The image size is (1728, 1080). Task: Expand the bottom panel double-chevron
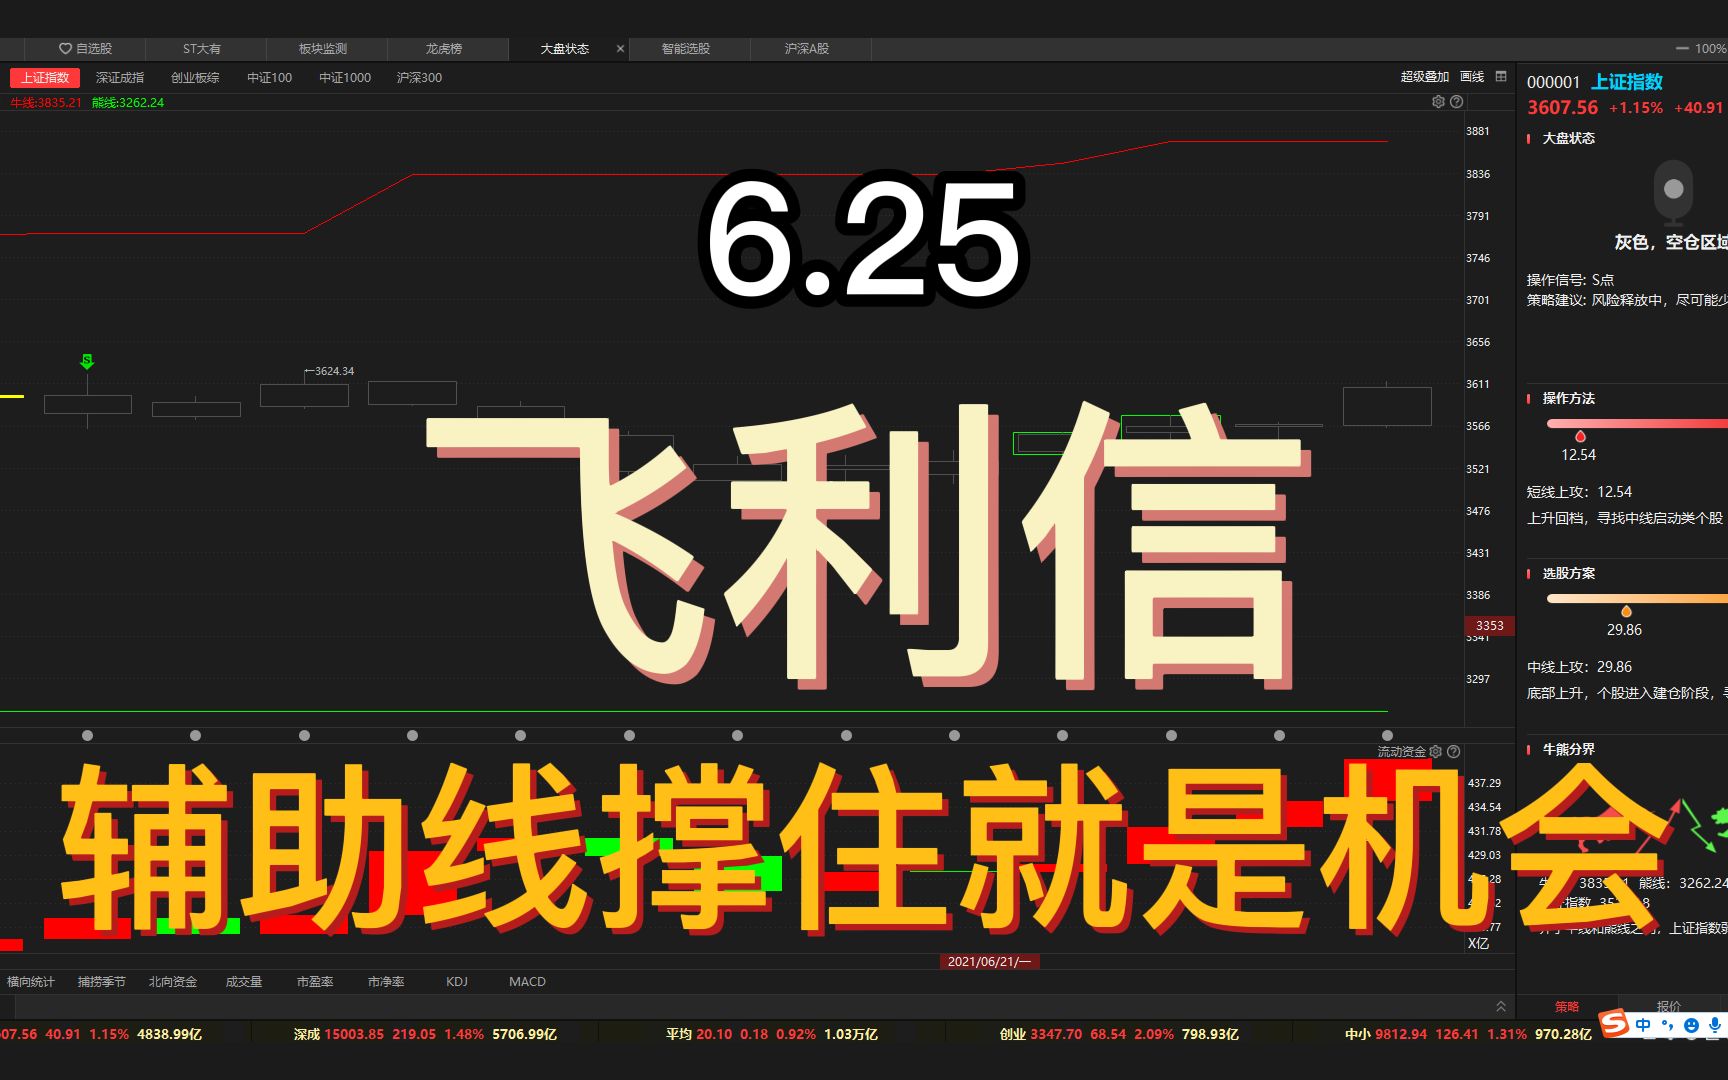click(1500, 1006)
